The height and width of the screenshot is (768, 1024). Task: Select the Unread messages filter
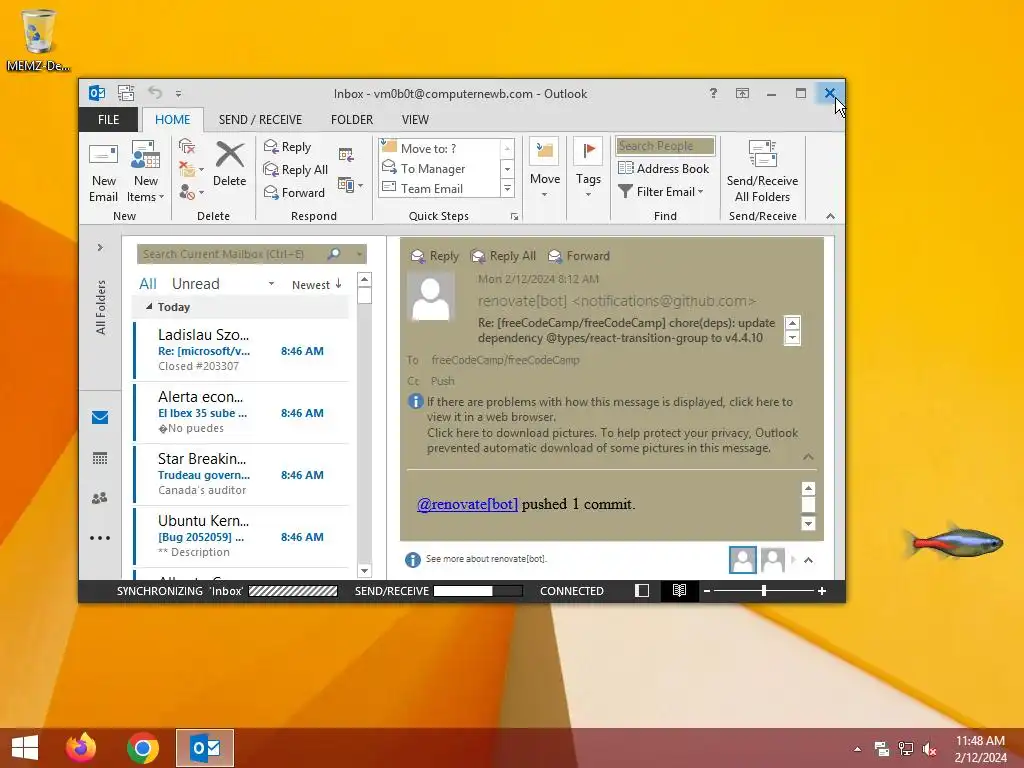coord(195,284)
